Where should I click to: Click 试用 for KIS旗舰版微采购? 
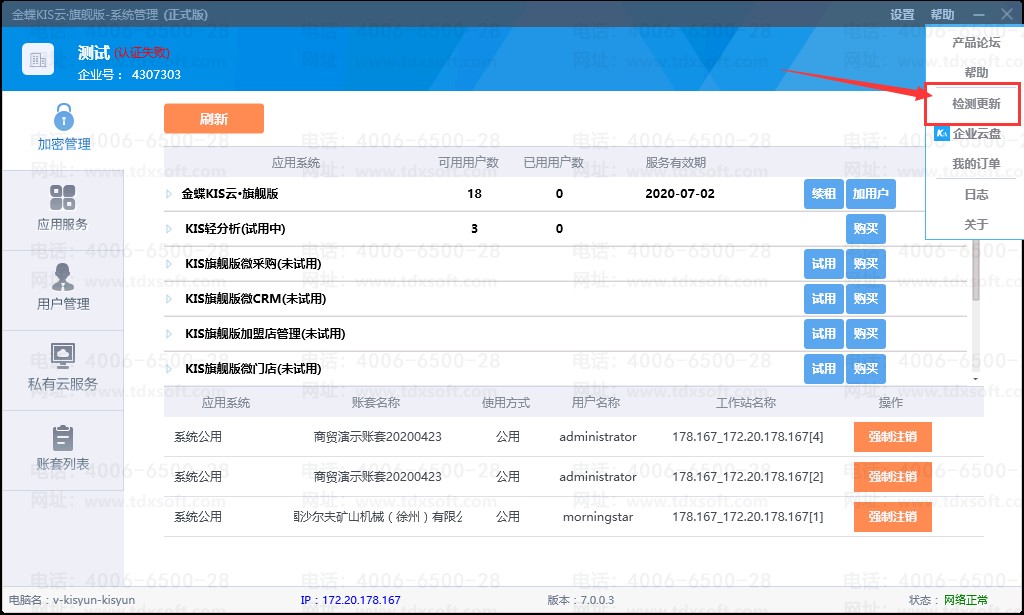coord(823,264)
